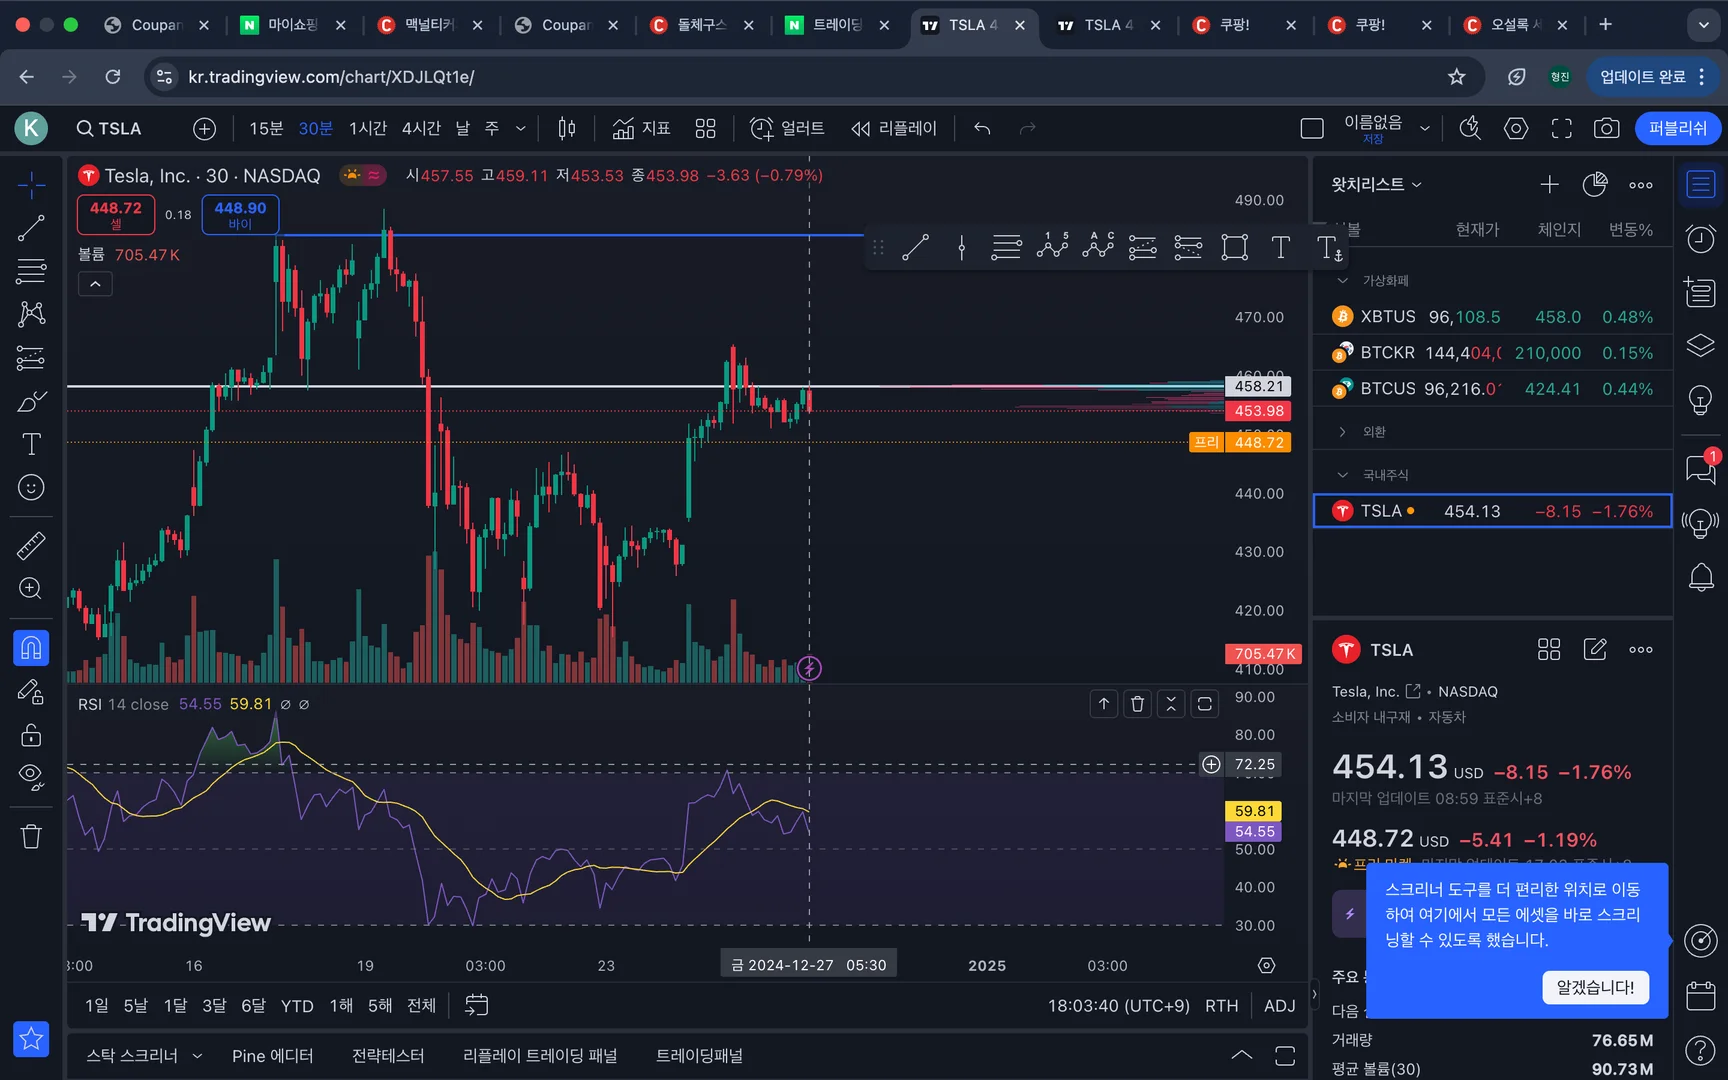Delete the RSI pane

(1137, 704)
